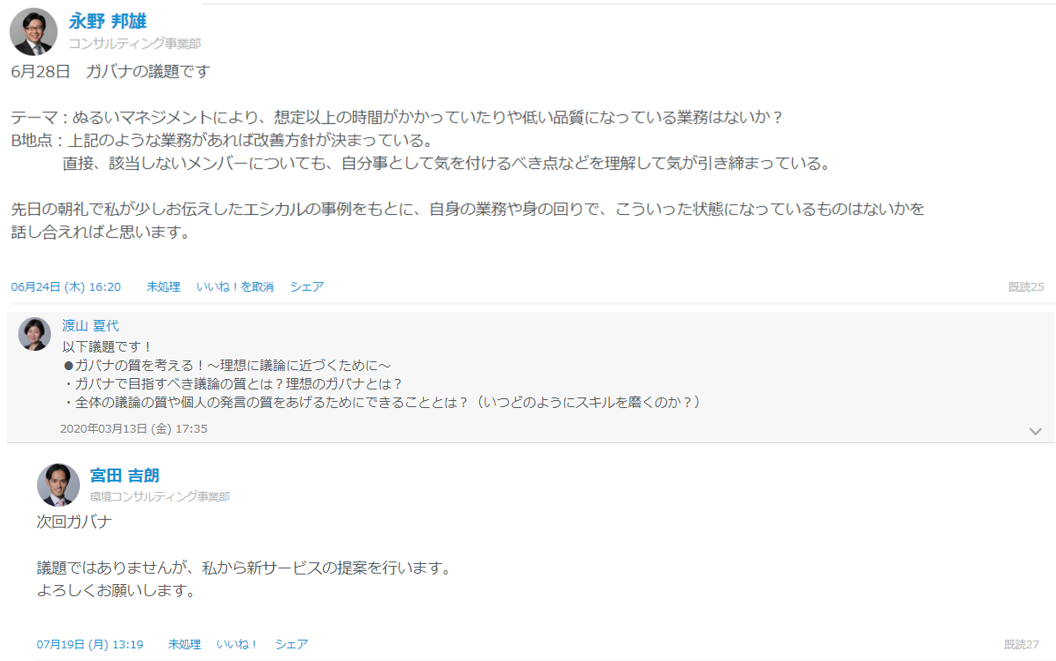Screen dimensions: 1056x661
Task: View 既読27 read count
Action: click(x=1022, y=645)
